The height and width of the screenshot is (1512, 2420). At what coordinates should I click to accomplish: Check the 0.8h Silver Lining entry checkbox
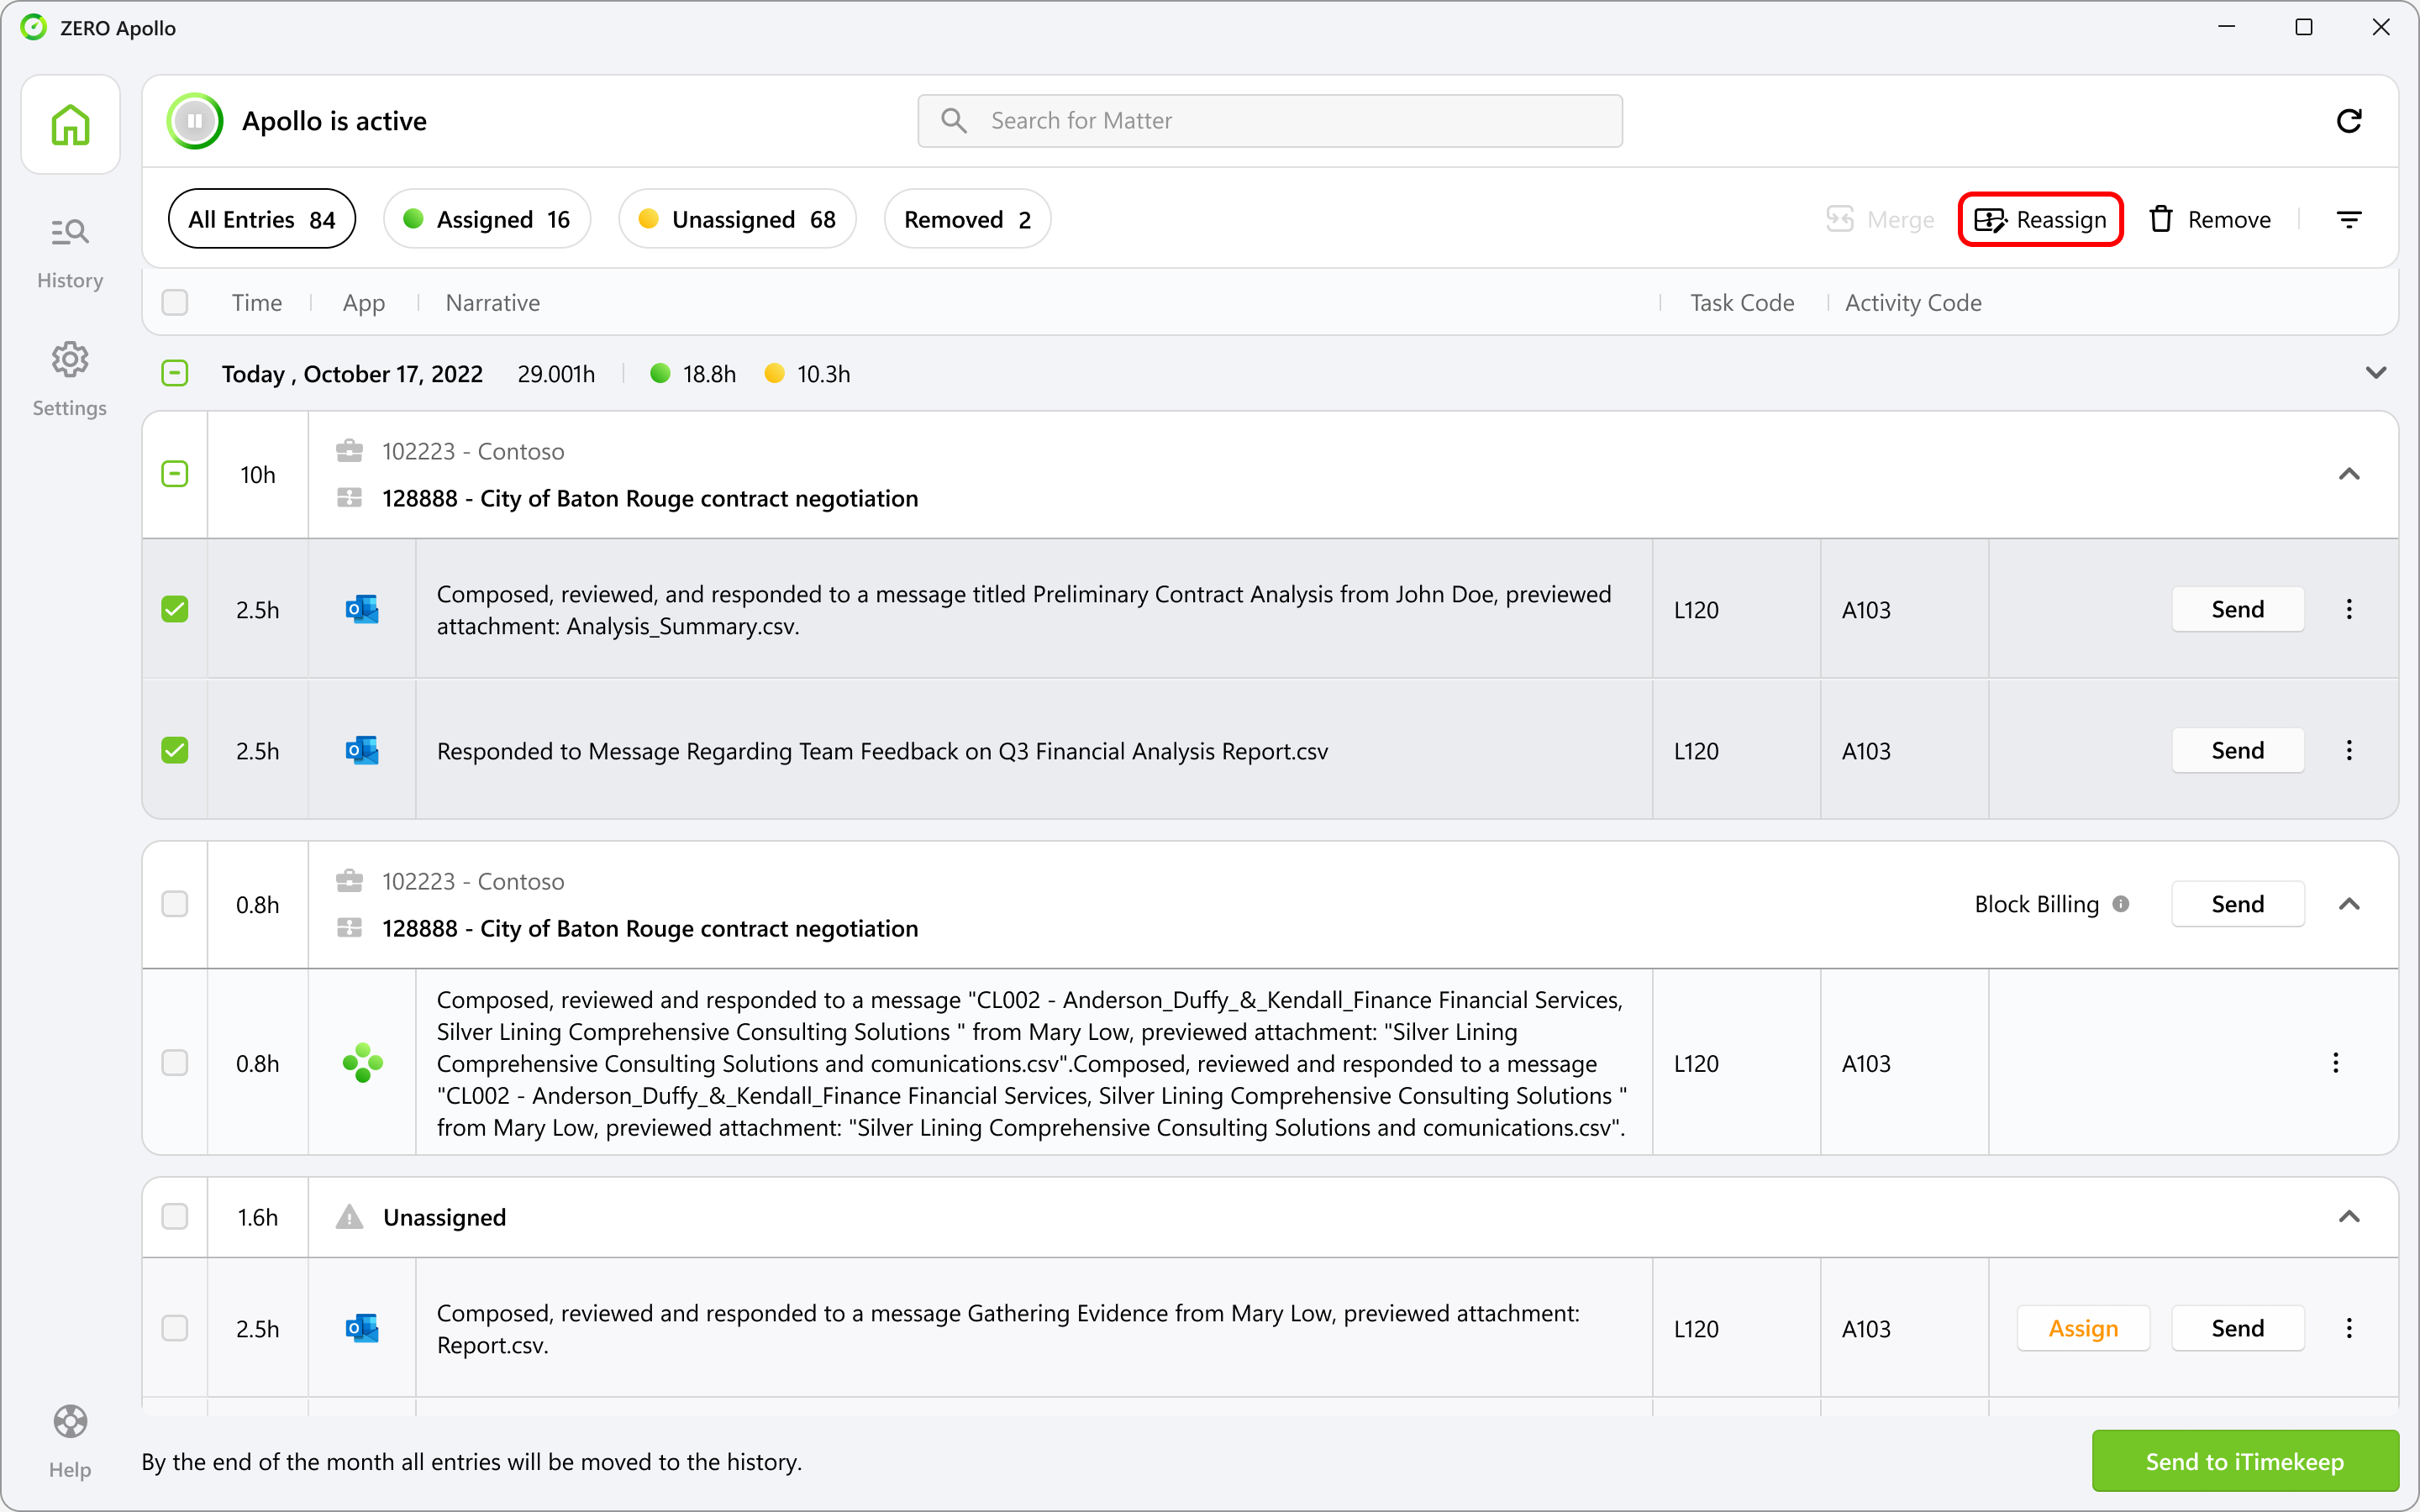pyautogui.click(x=175, y=1063)
